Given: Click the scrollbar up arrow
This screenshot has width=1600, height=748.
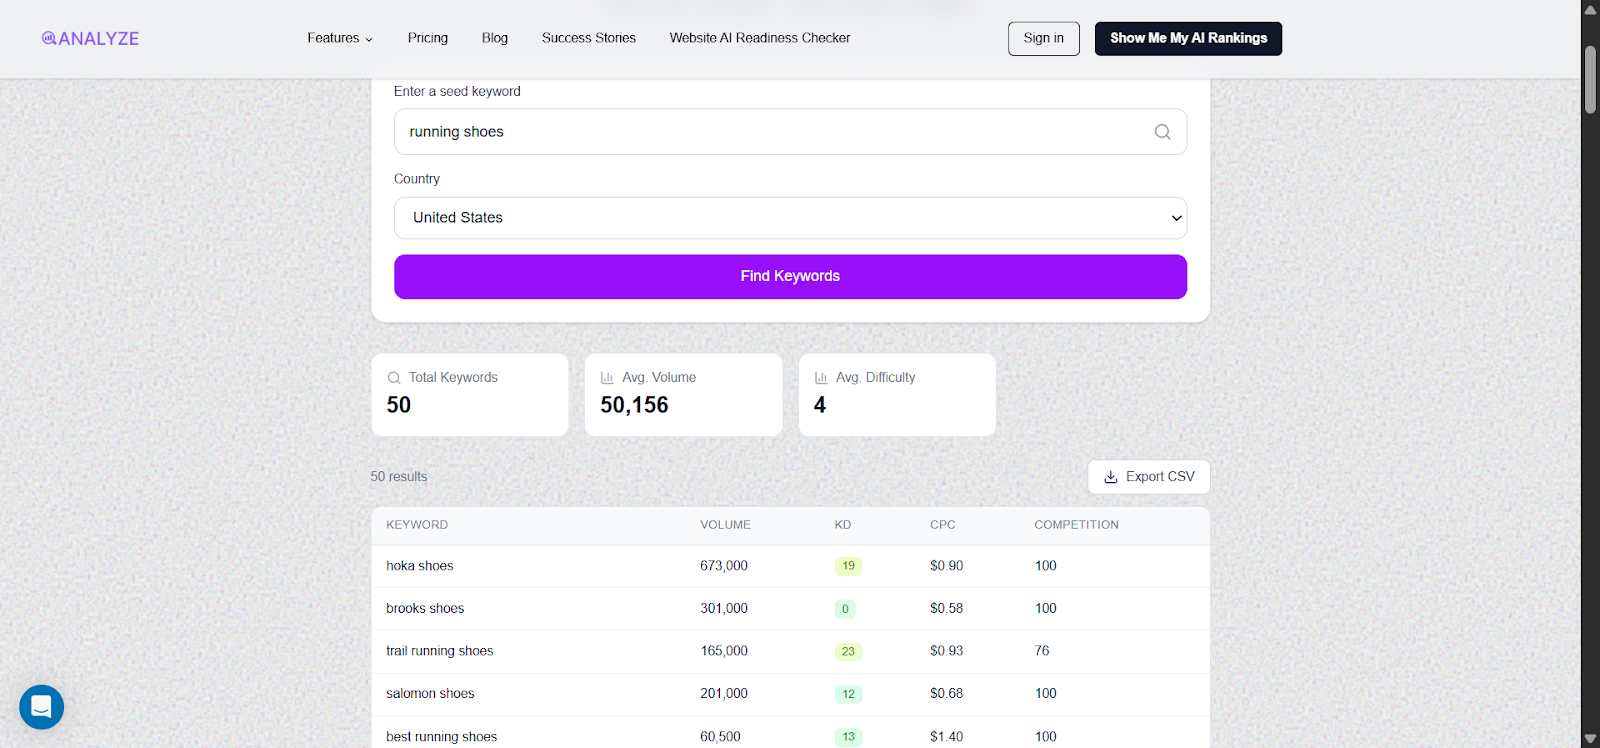Looking at the screenshot, I should [1590, 9].
